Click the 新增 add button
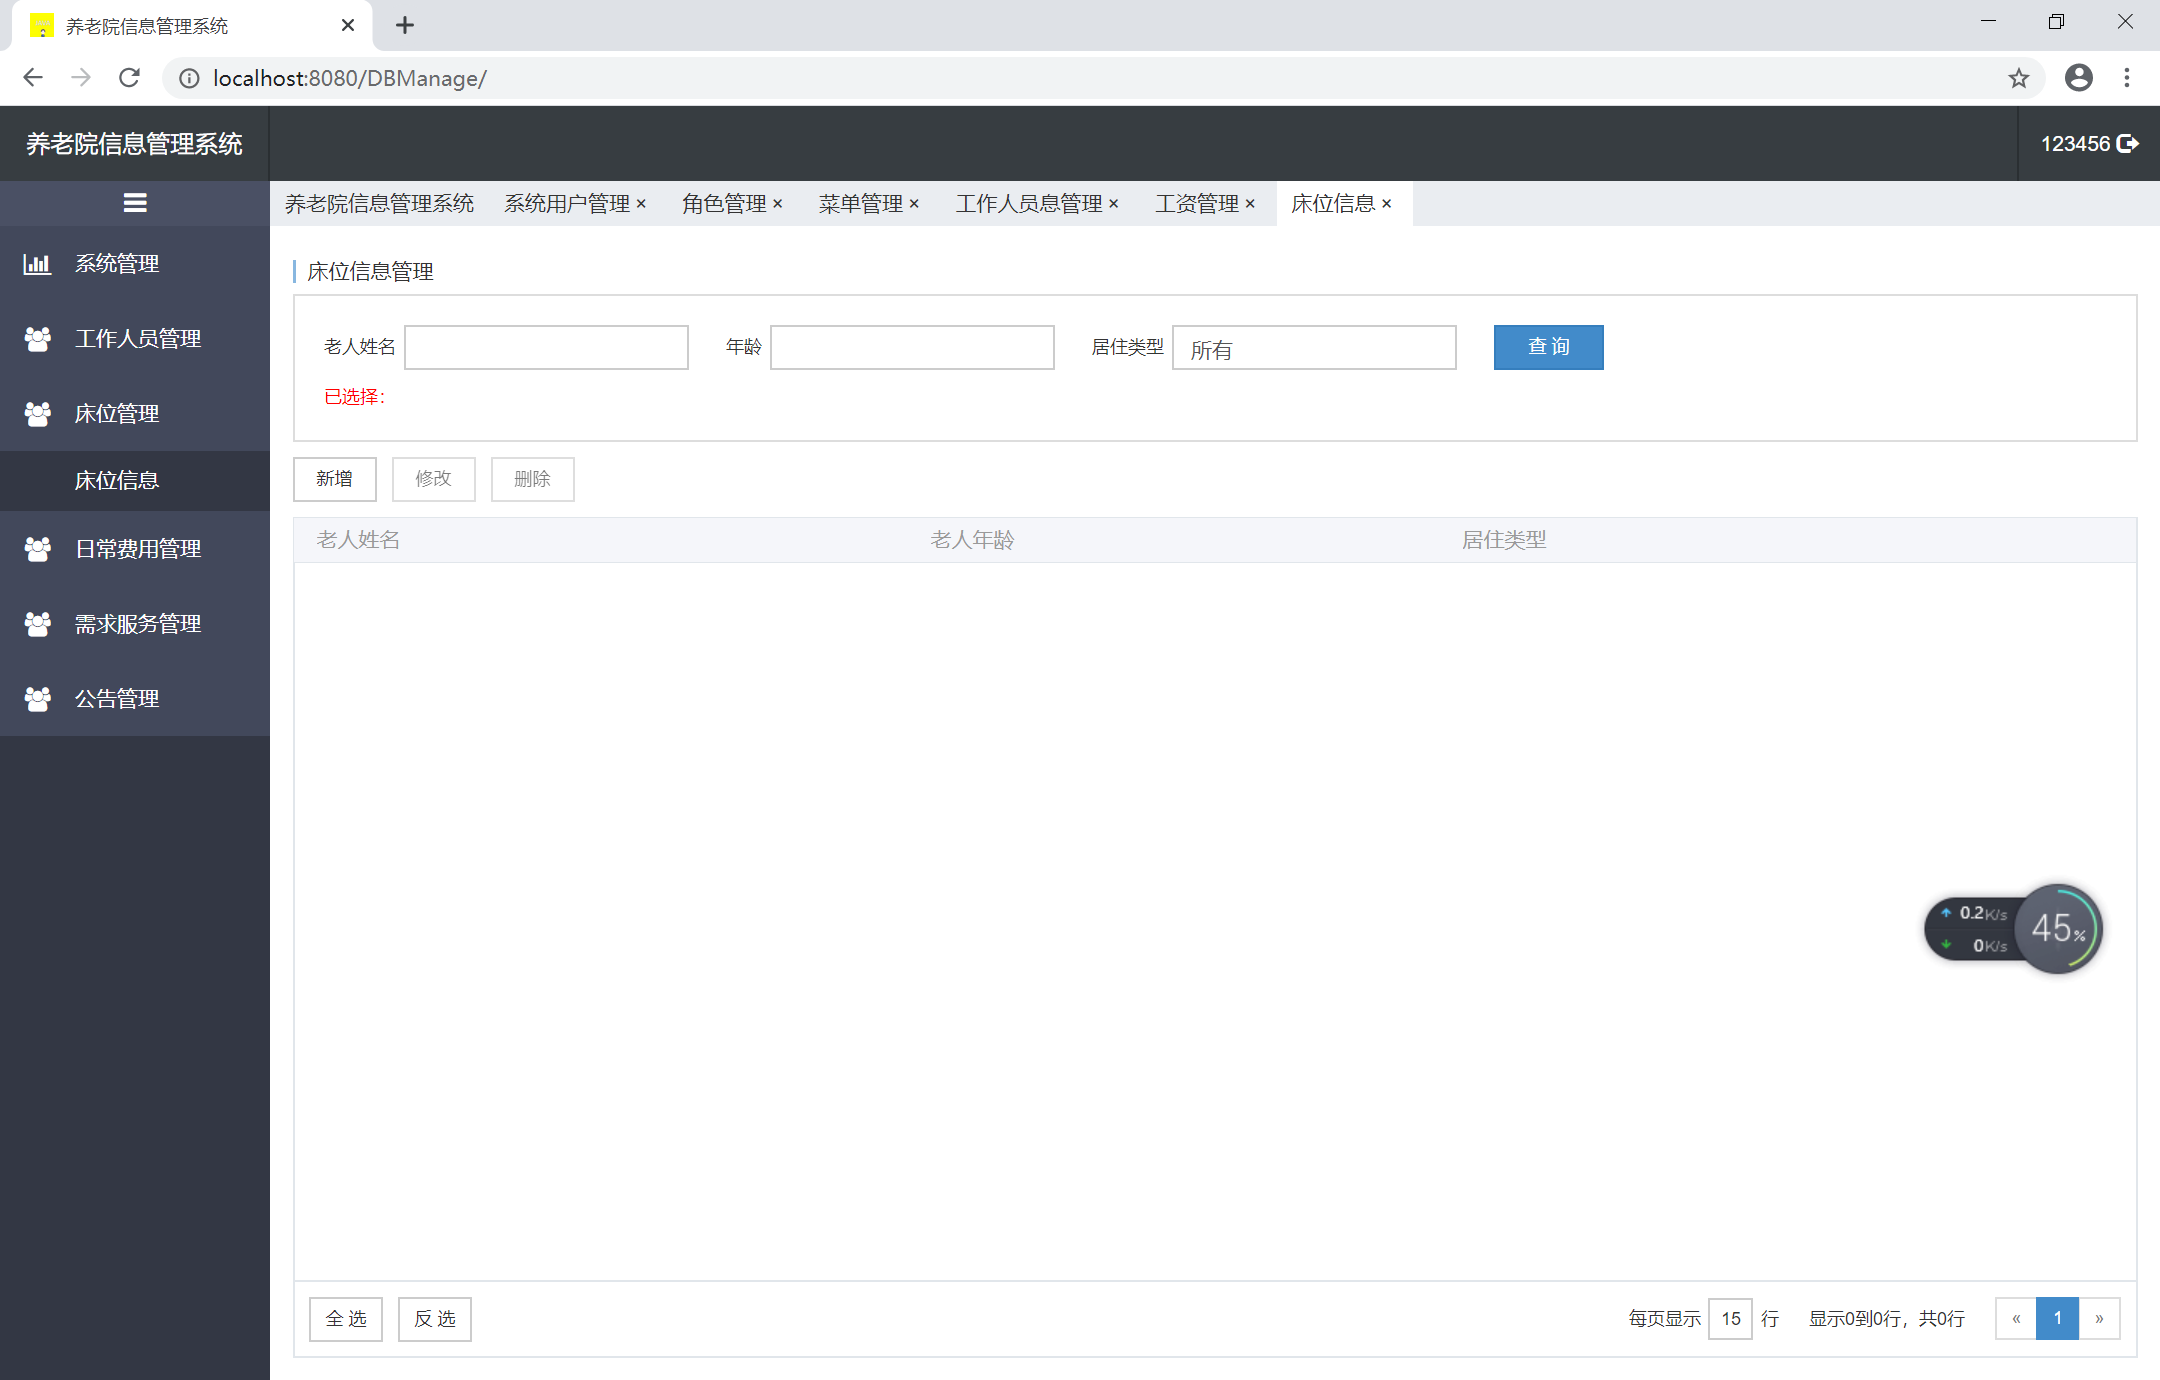This screenshot has width=2160, height=1380. pyautogui.click(x=334, y=479)
